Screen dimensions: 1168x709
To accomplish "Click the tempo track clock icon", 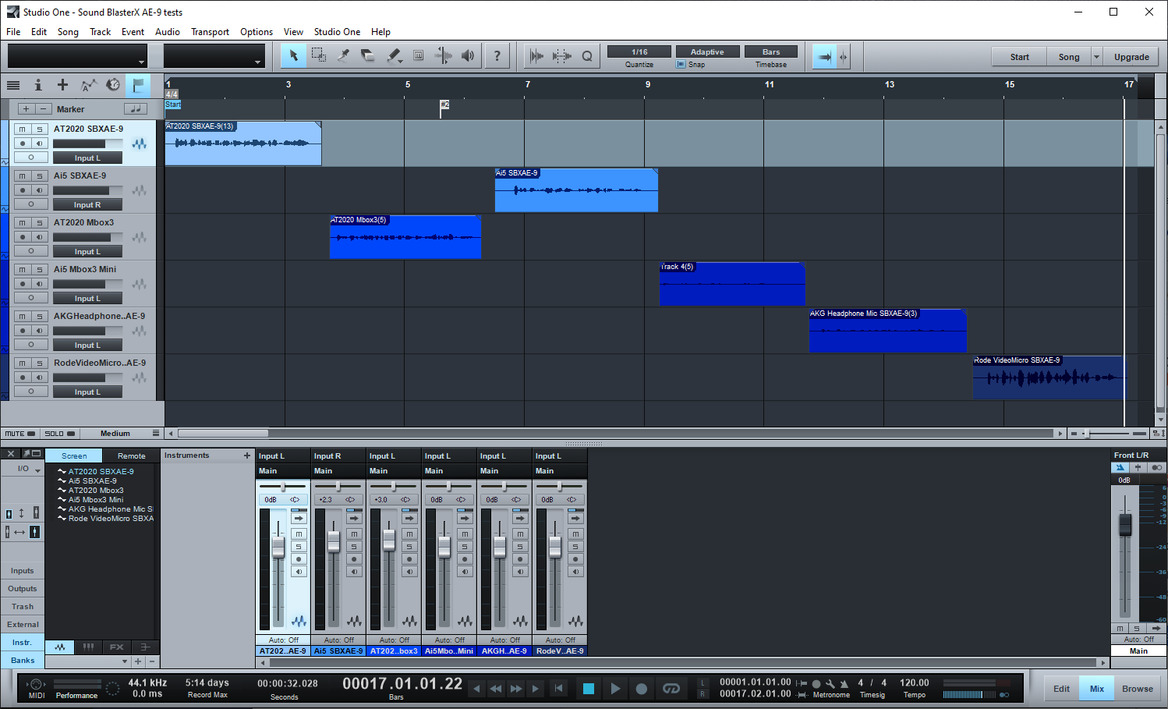I will click(x=113, y=85).
